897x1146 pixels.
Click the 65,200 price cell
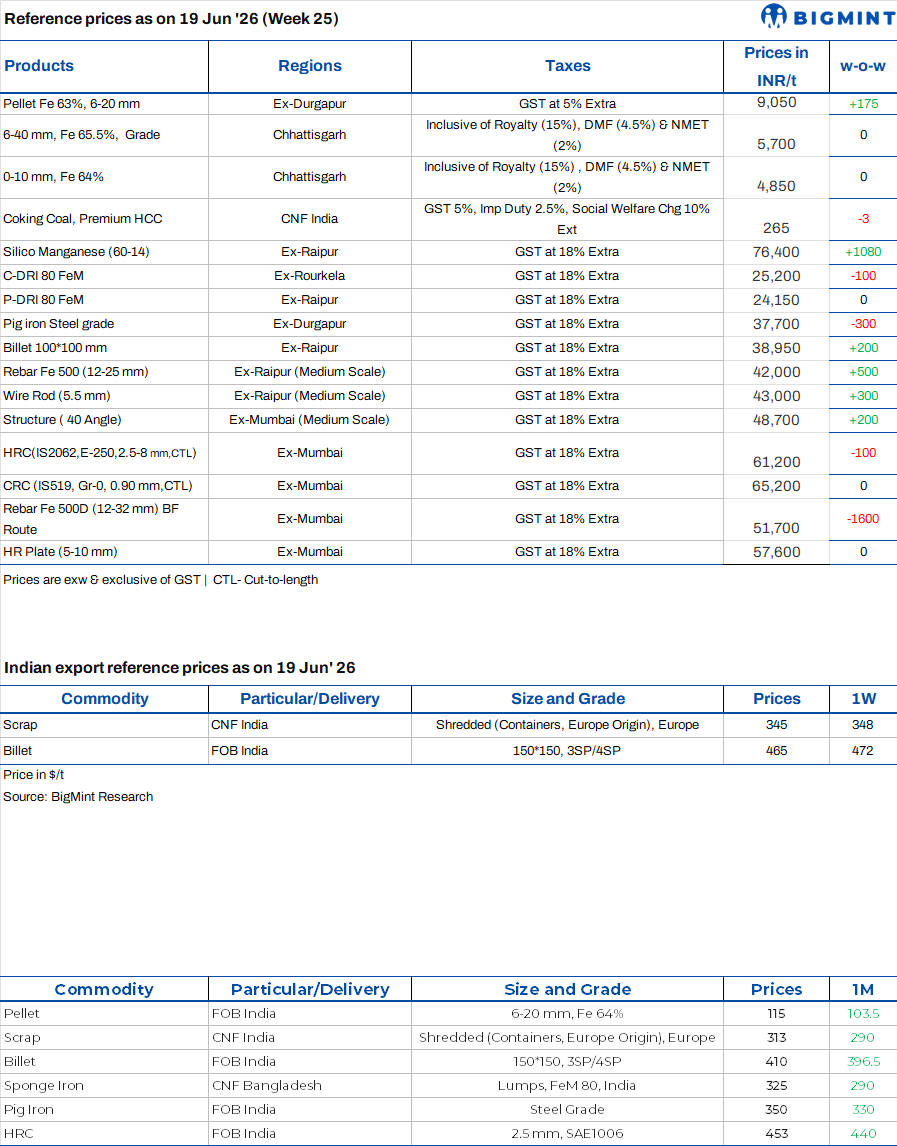point(776,487)
